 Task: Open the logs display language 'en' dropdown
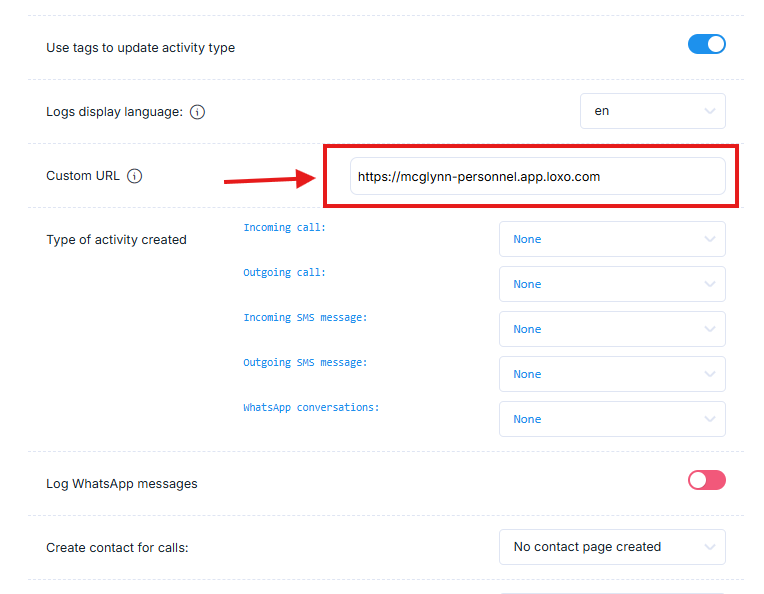[652, 111]
